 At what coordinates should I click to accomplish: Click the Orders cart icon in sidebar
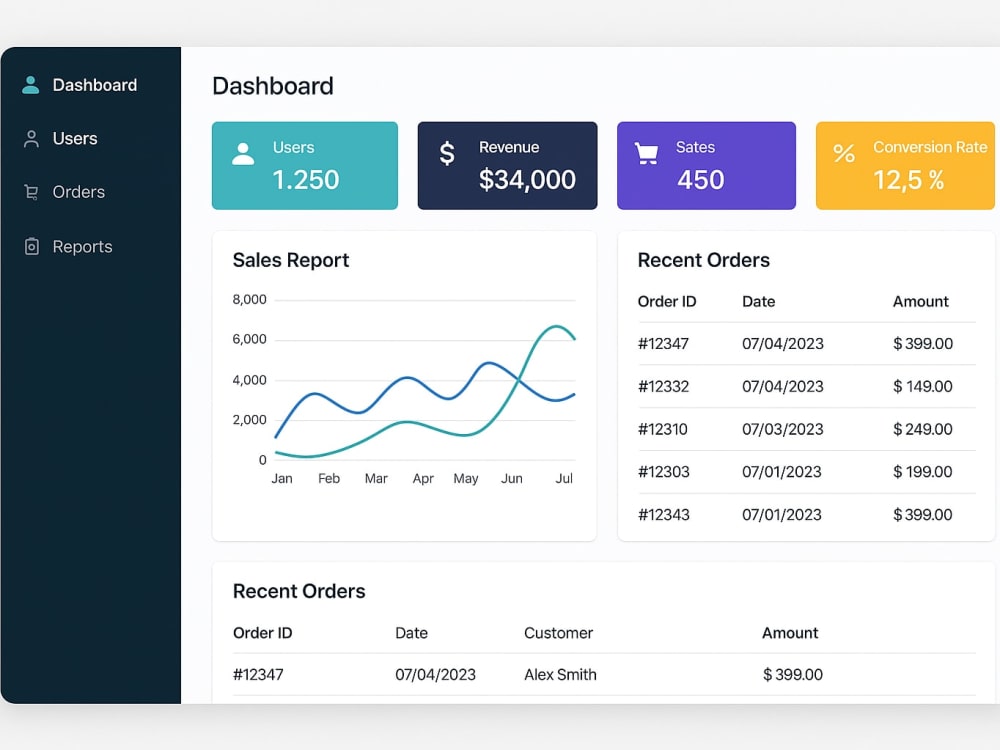pos(31,192)
